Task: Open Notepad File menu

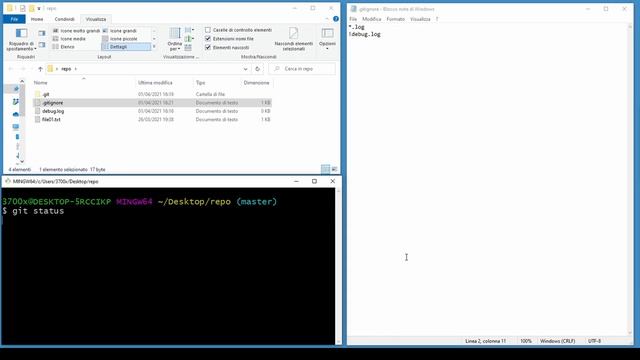Action: pyautogui.click(x=353, y=19)
